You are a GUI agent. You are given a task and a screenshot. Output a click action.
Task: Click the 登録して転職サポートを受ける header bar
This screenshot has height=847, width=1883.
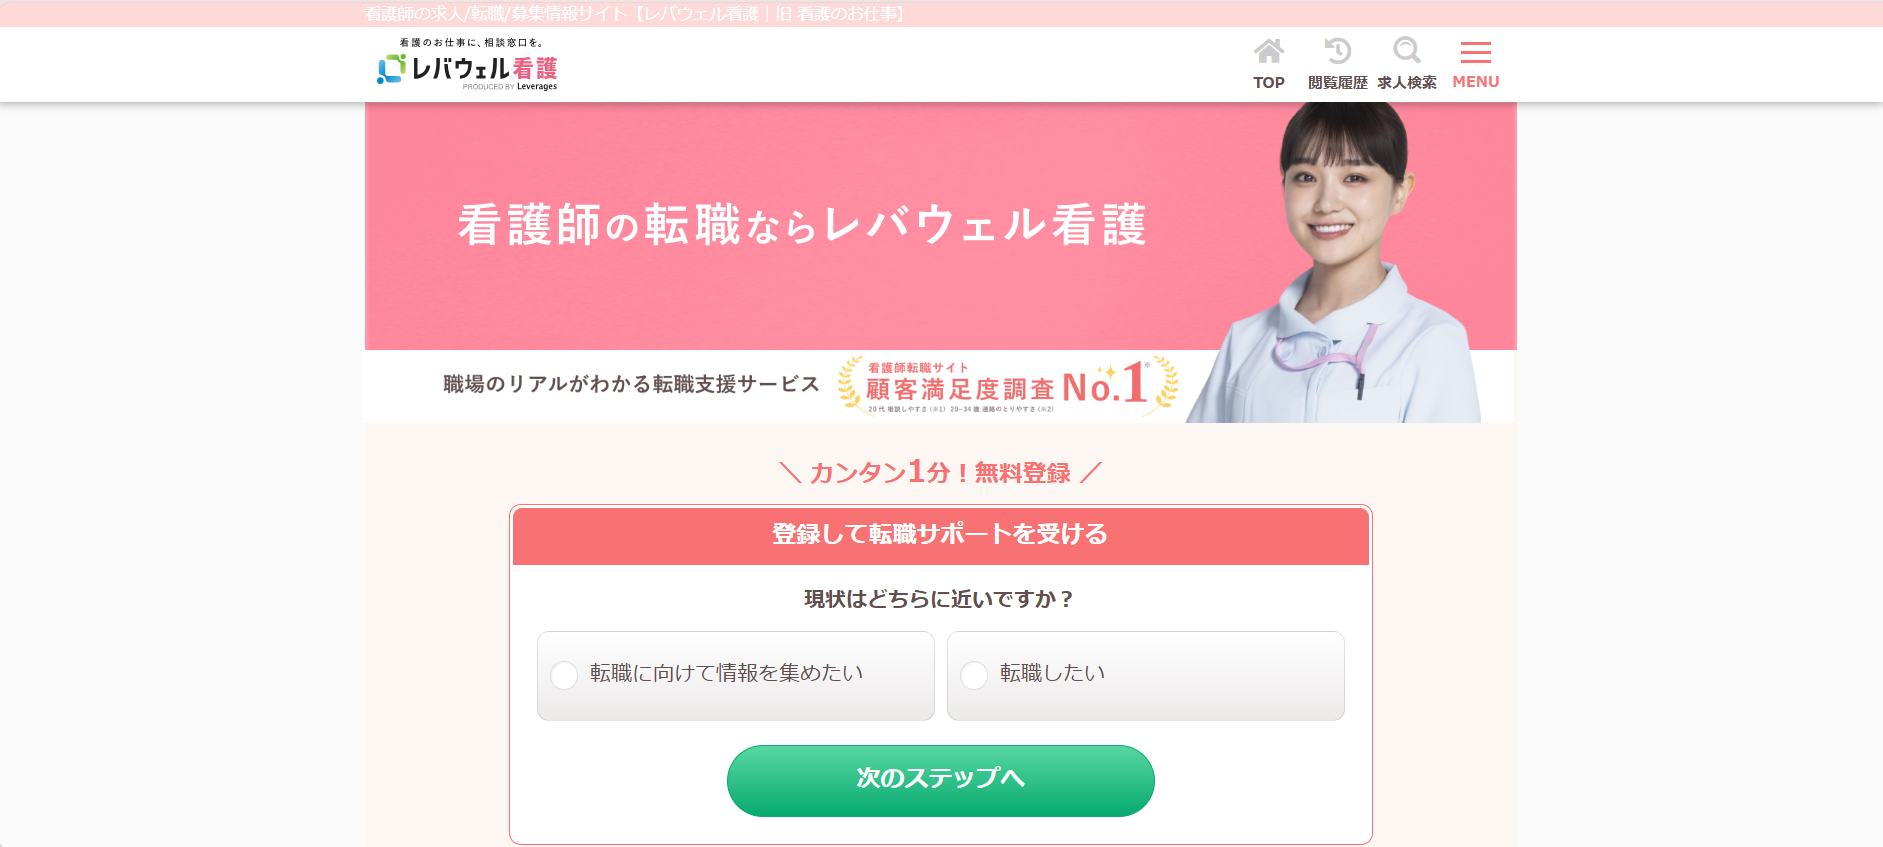tap(941, 535)
